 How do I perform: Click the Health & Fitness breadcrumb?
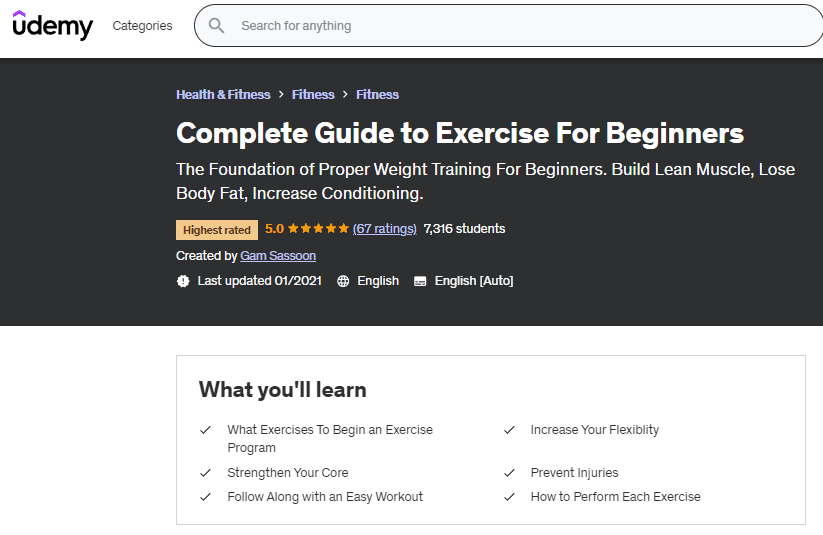[223, 94]
